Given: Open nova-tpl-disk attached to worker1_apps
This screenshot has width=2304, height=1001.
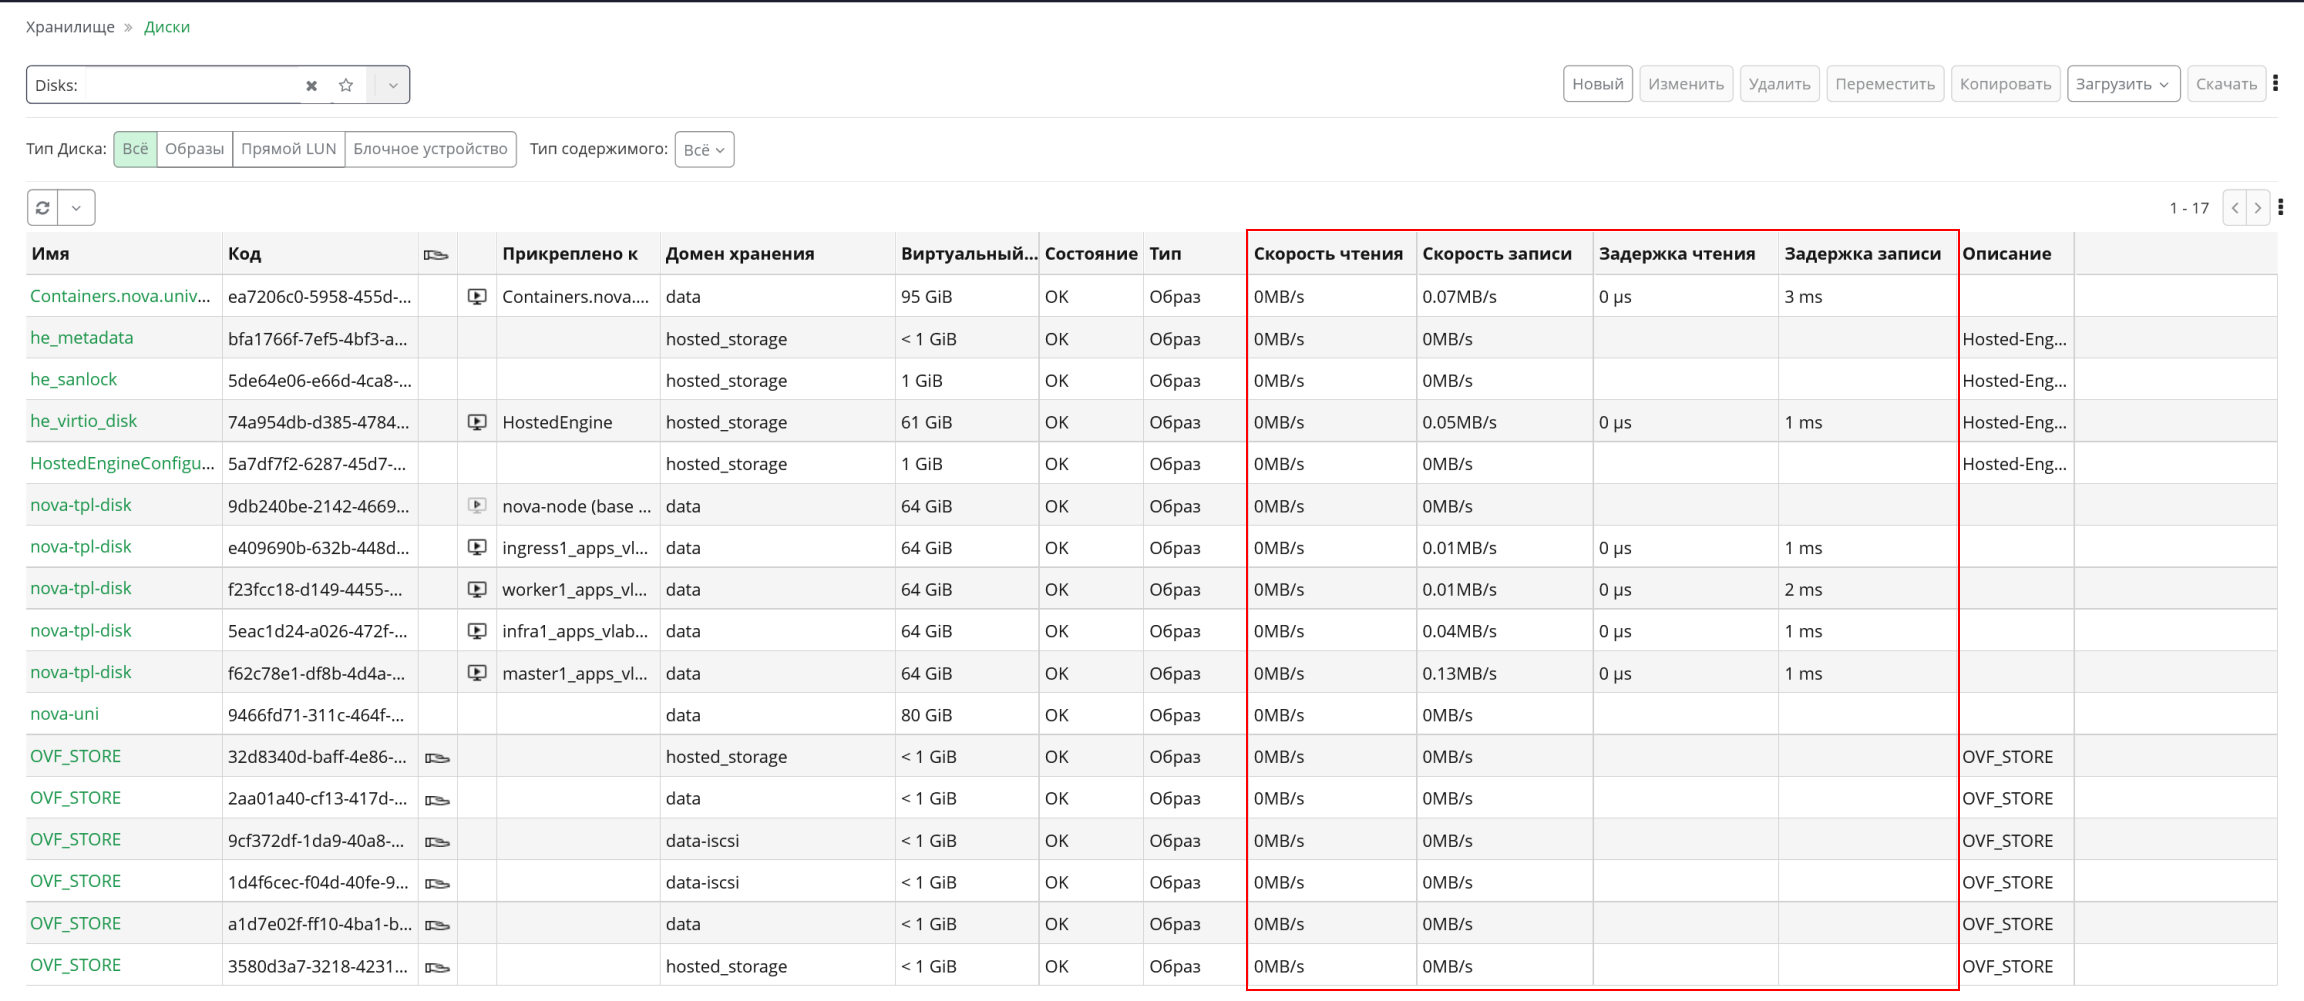Looking at the screenshot, I should [81, 588].
